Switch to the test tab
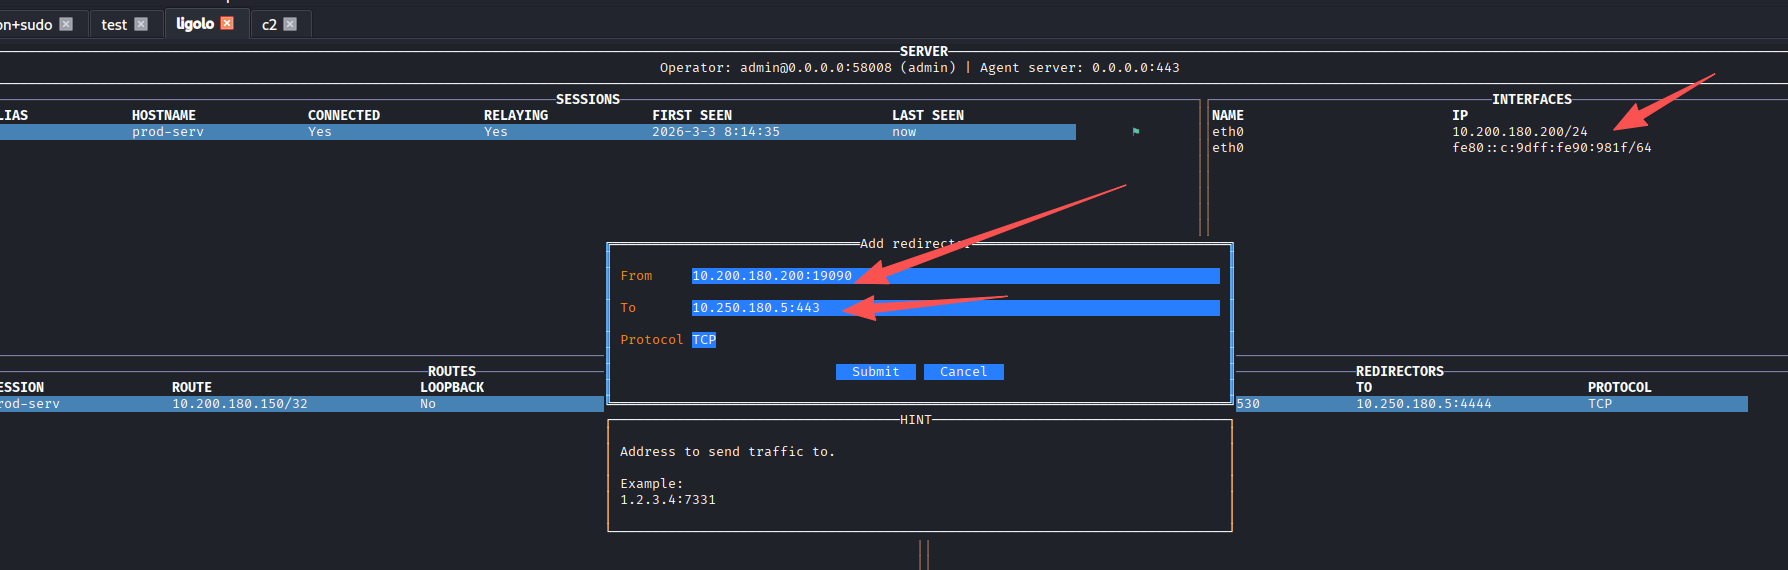1788x570 pixels. [114, 24]
